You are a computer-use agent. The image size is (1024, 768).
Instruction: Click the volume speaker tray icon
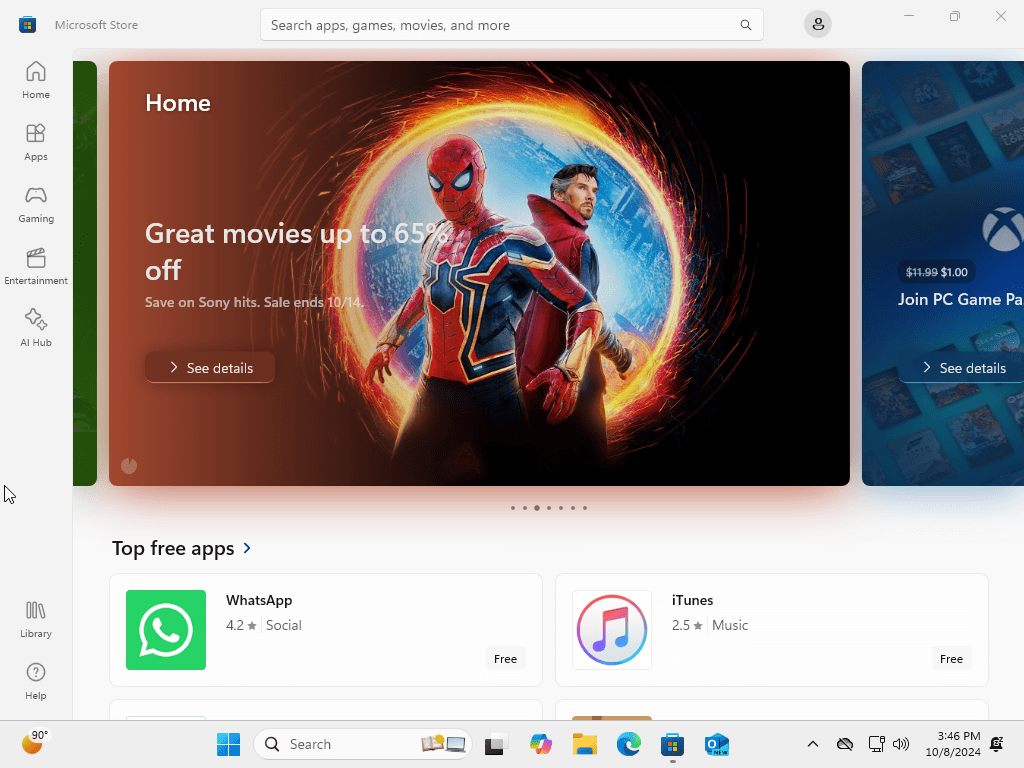click(x=901, y=744)
